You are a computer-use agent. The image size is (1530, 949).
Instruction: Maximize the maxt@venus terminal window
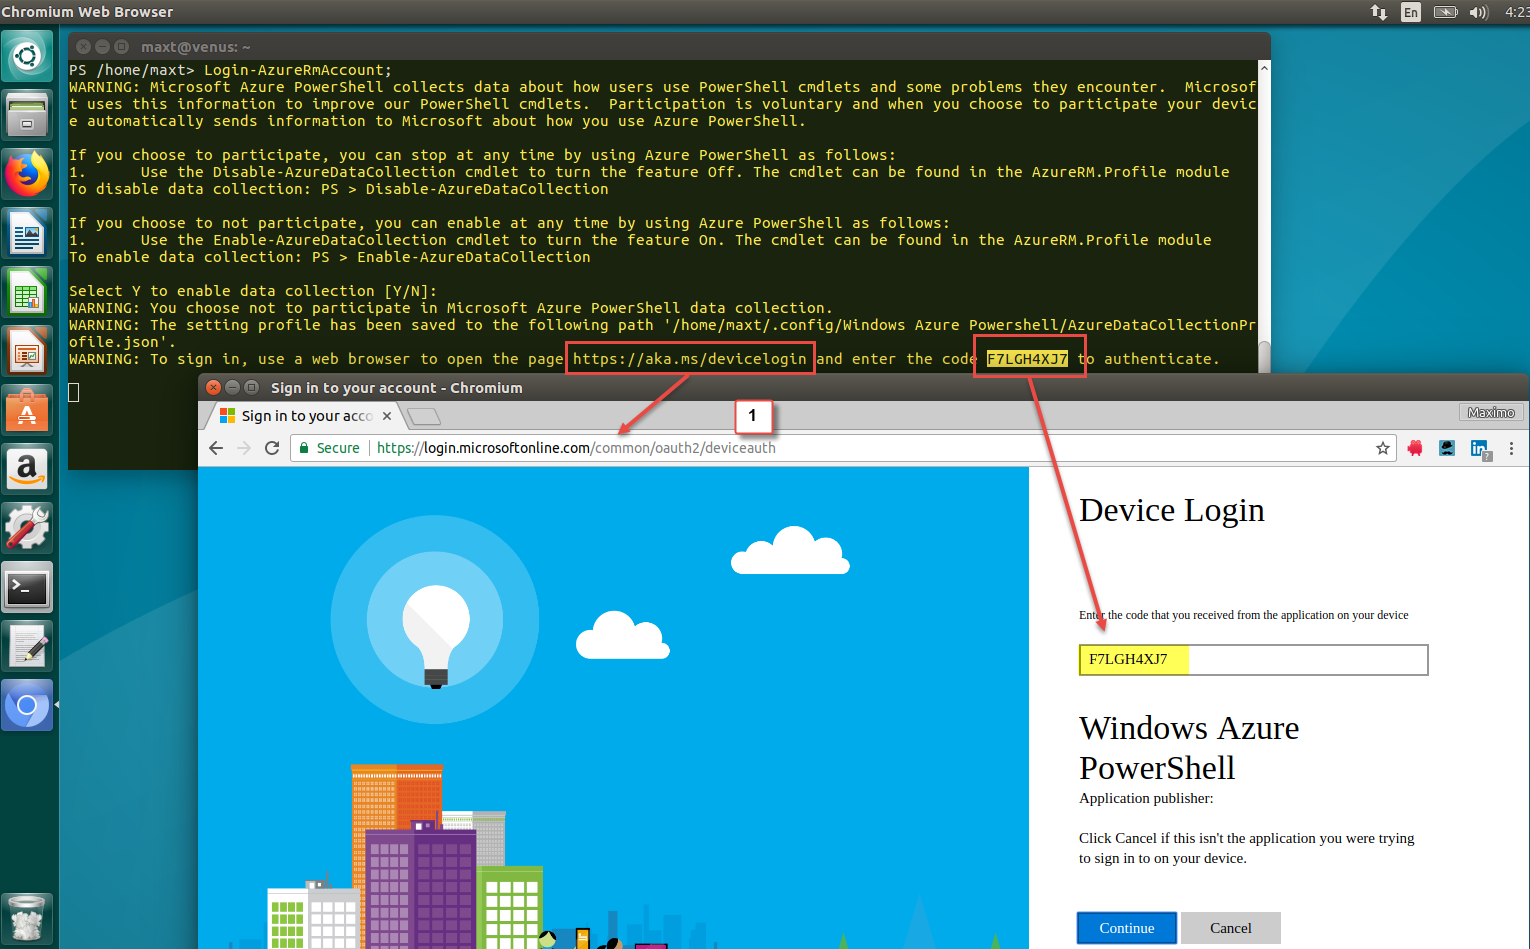tap(121, 47)
